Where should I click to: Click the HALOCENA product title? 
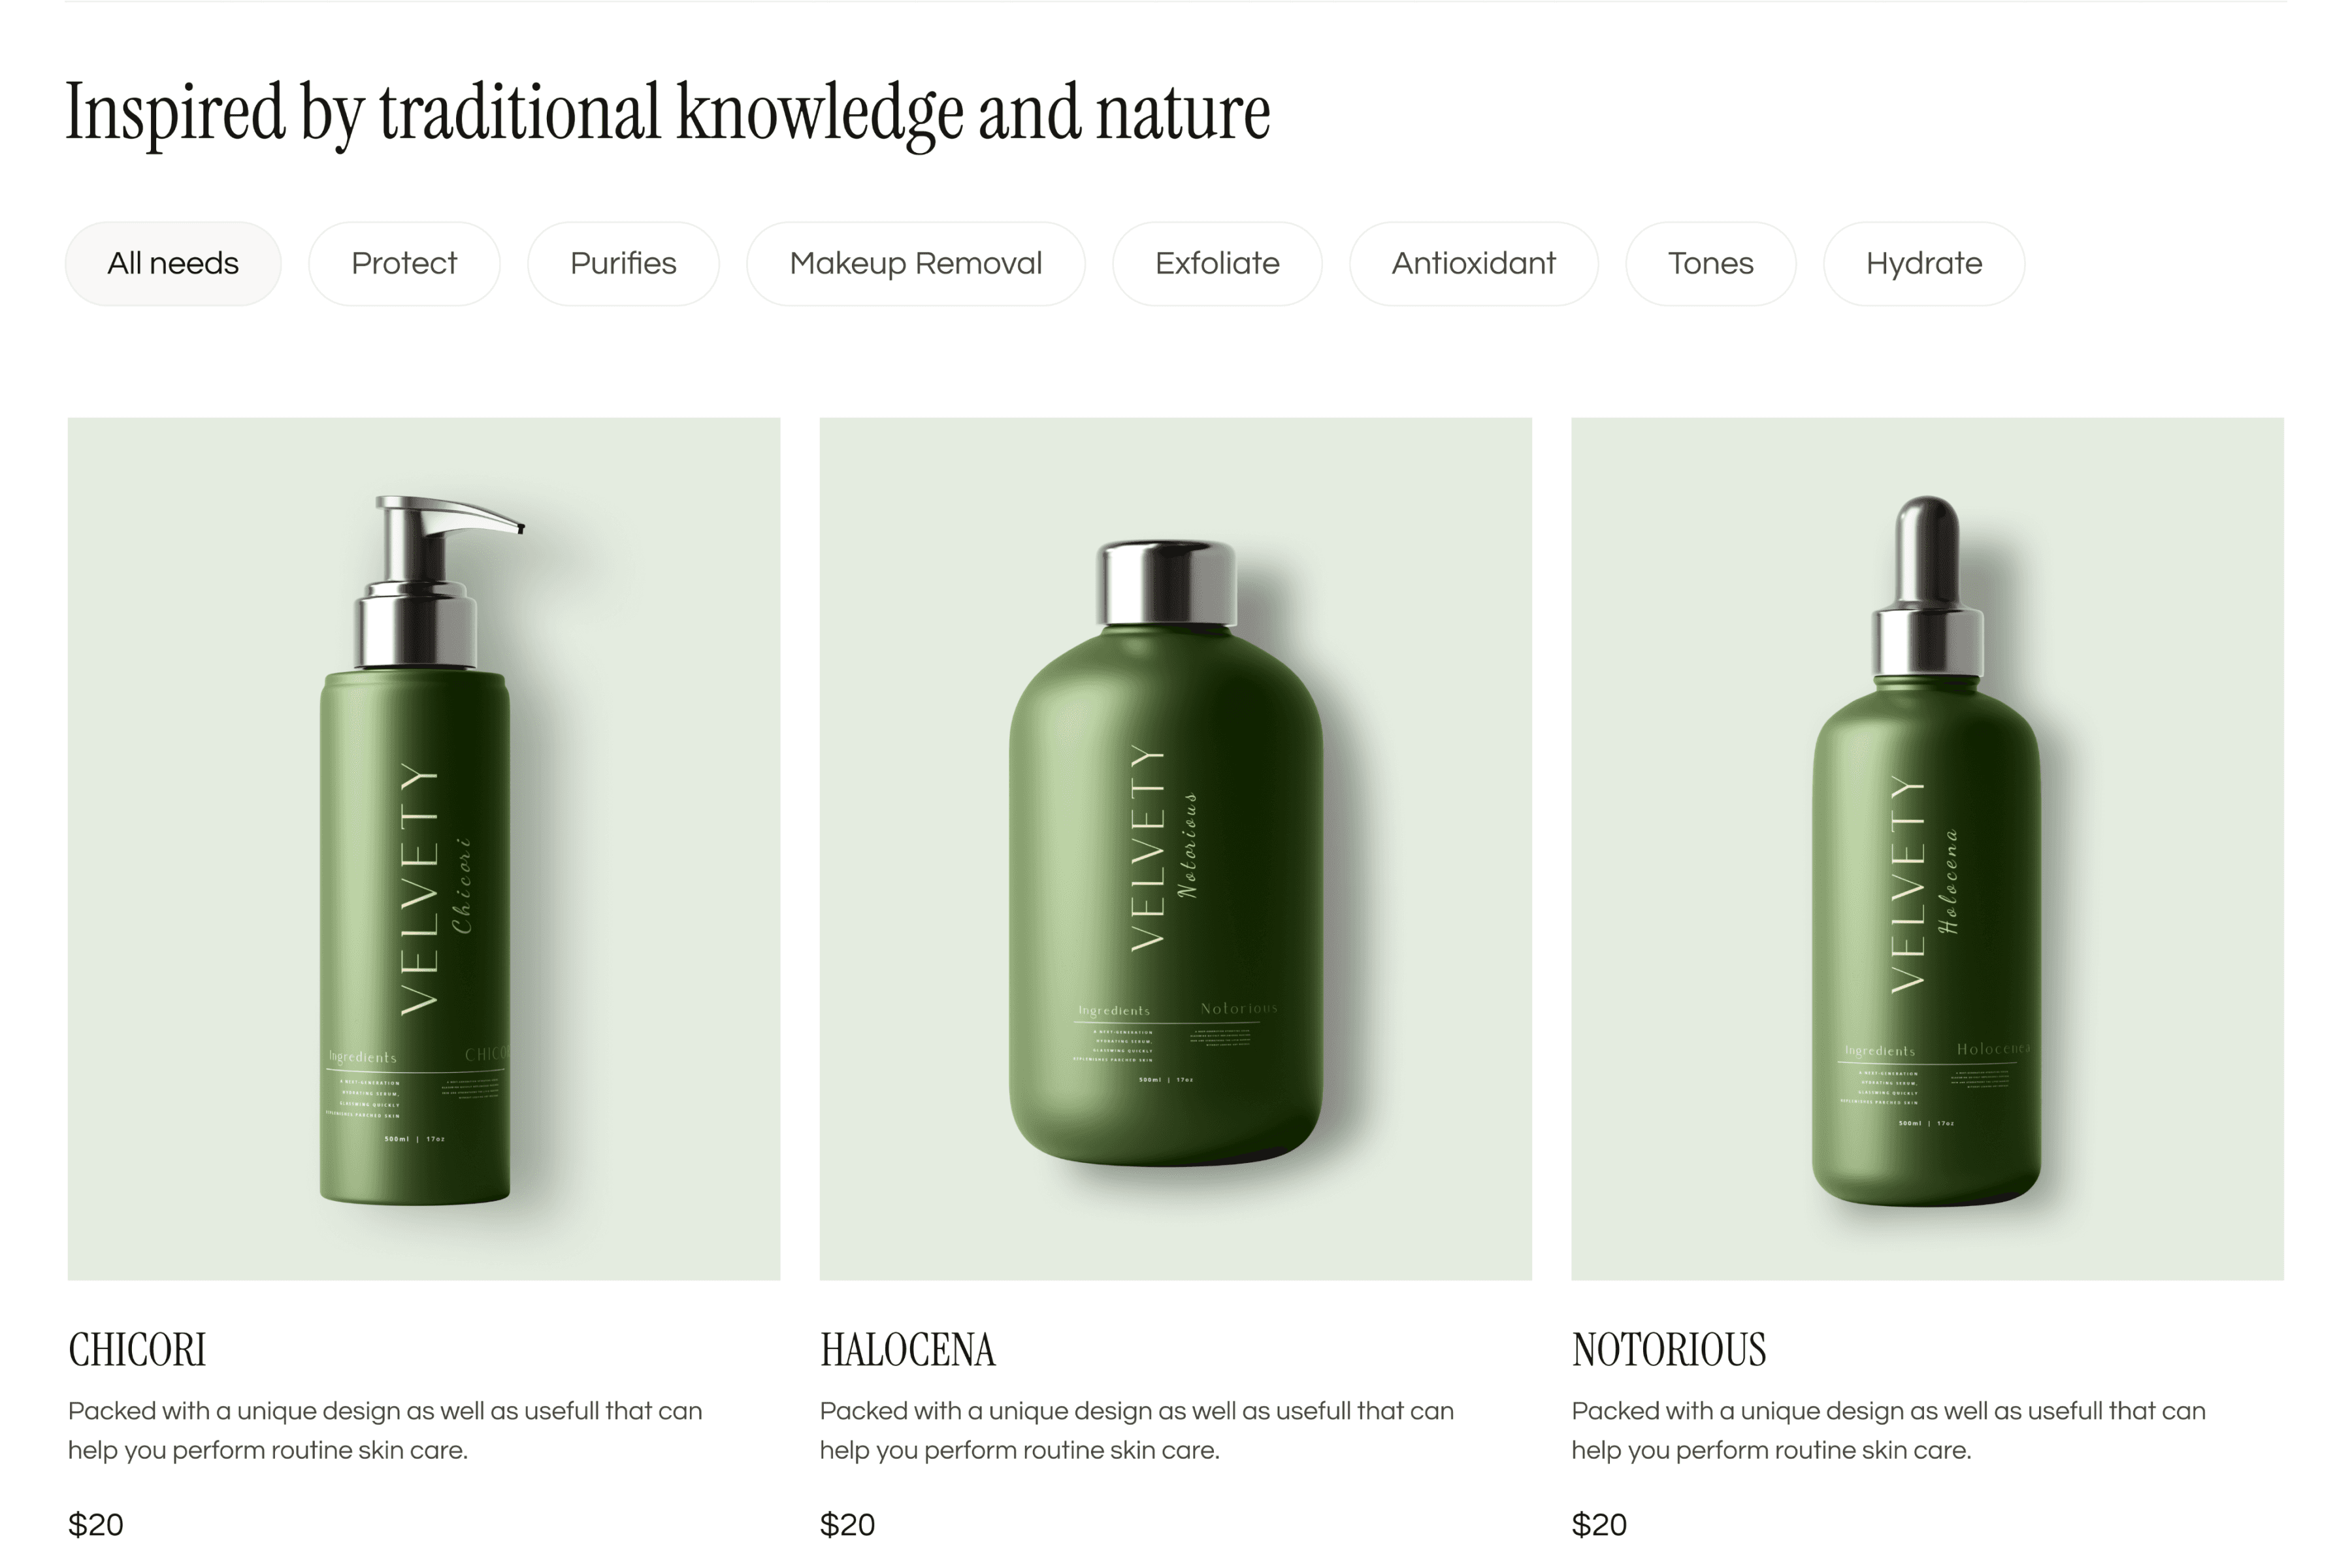tap(908, 1350)
